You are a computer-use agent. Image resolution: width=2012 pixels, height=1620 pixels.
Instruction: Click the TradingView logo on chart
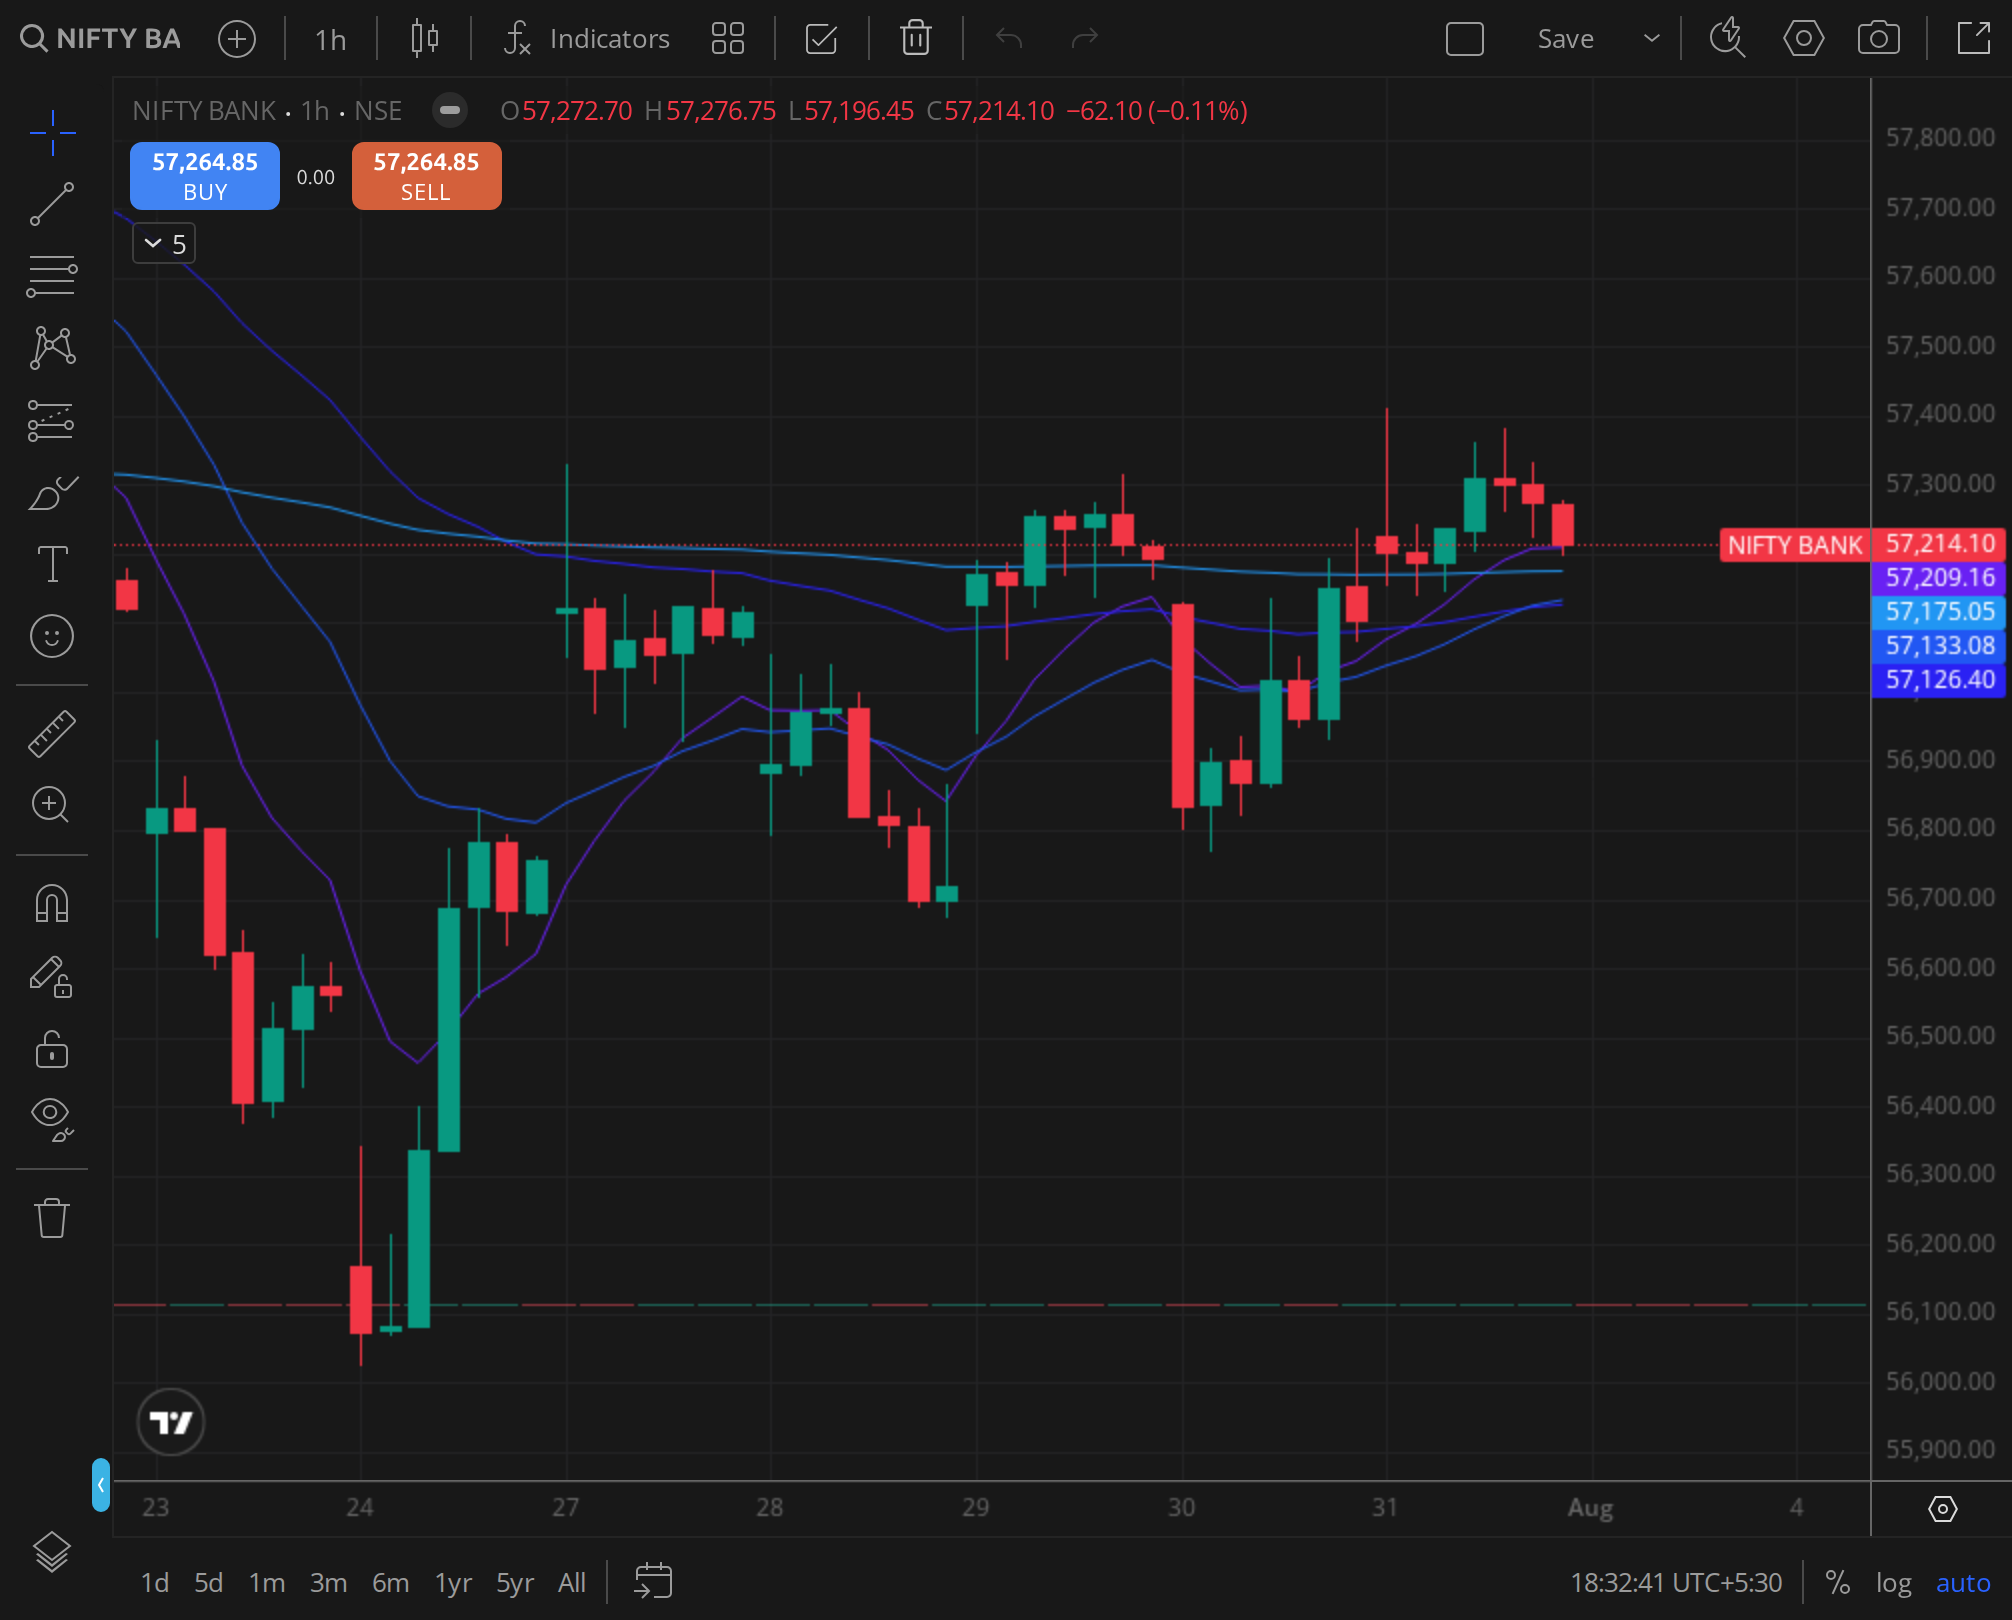pos(171,1422)
